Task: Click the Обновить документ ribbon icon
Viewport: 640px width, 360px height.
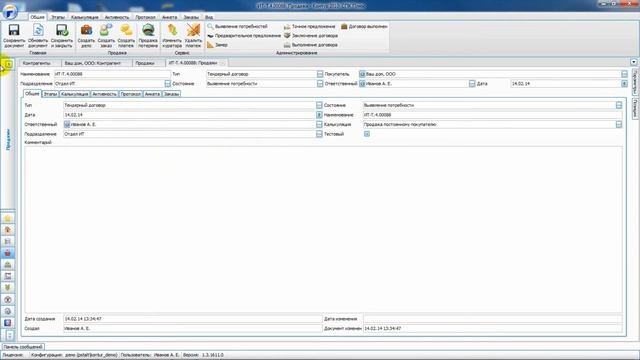Action: (38, 36)
